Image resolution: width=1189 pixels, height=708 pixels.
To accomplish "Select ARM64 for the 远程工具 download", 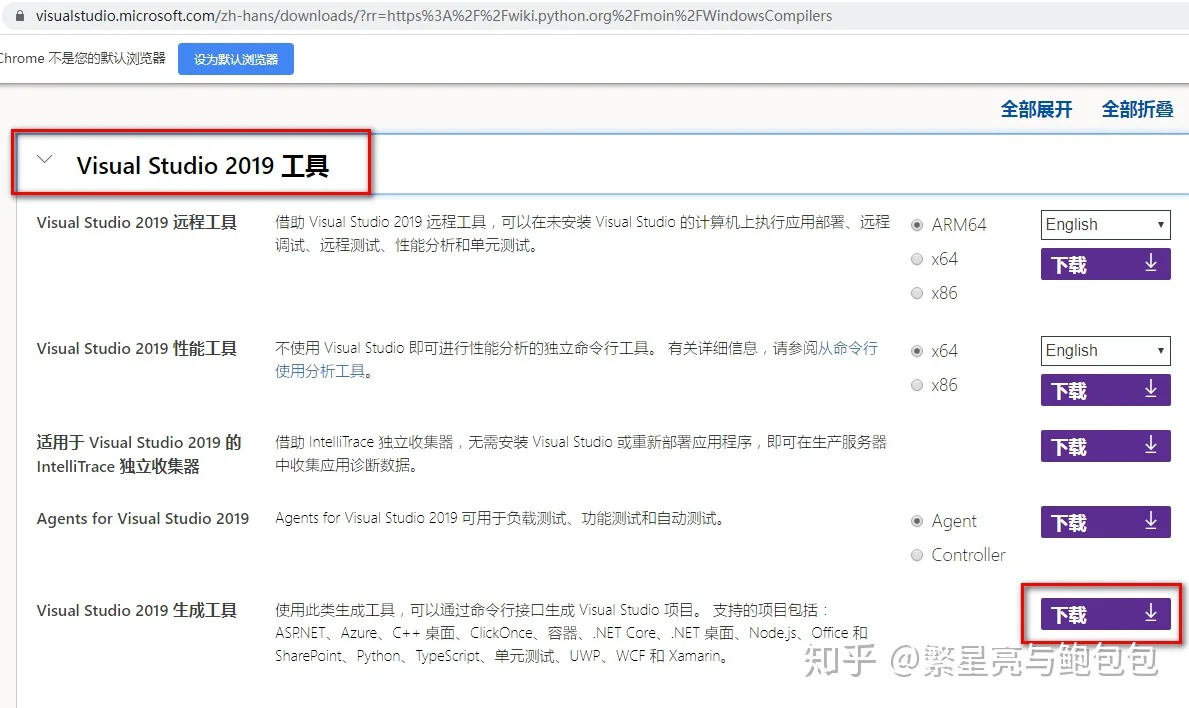I will tap(917, 225).
